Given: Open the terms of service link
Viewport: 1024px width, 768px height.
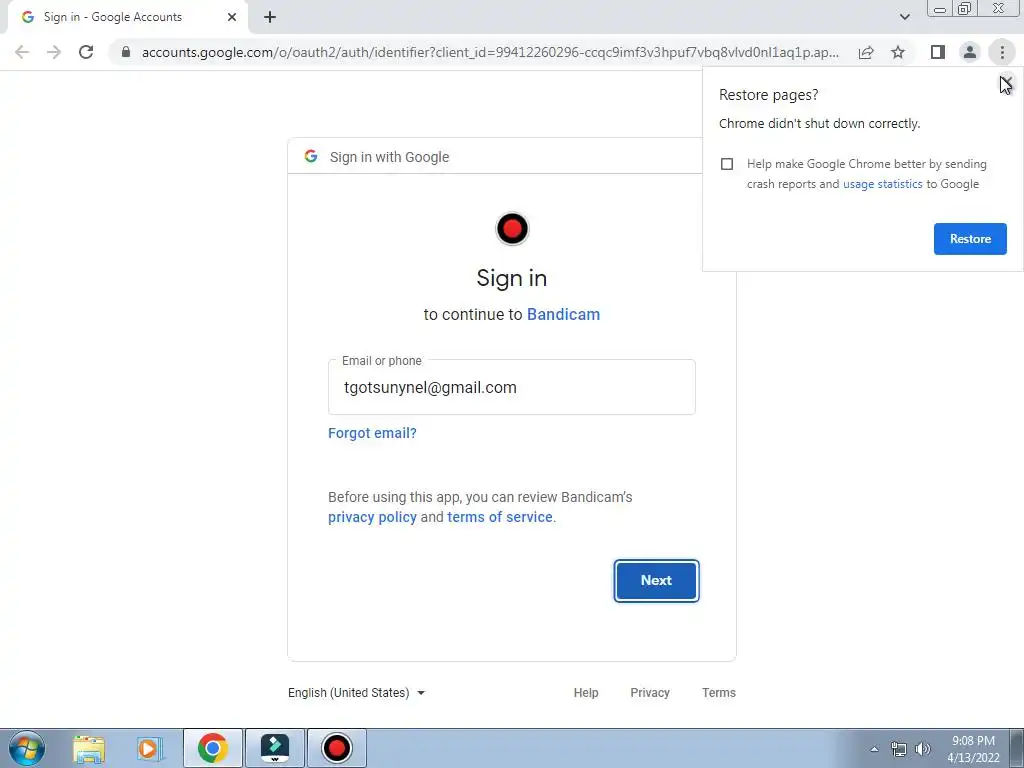Looking at the screenshot, I should [500, 517].
